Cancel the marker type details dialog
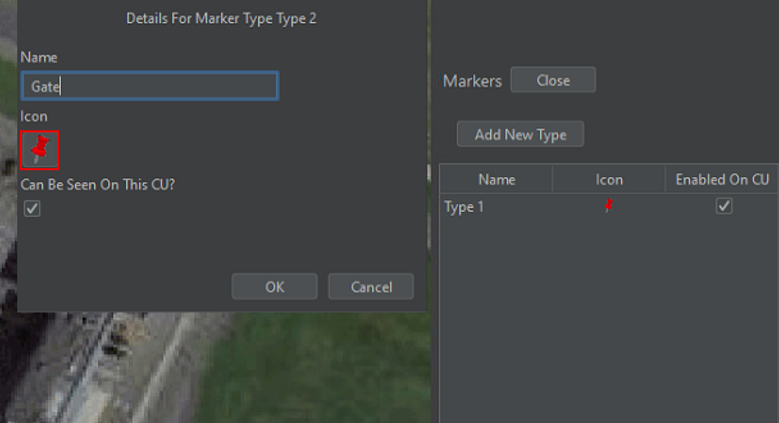The height and width of the screenshot is (423, 779). tap(371, 287)
